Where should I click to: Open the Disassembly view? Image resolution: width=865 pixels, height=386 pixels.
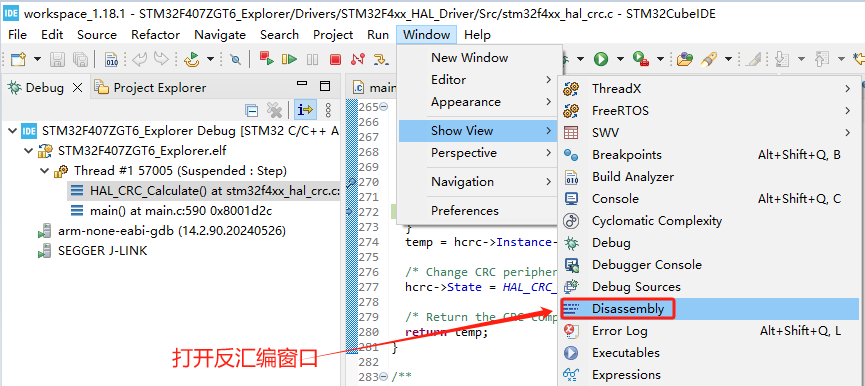coord(709,308)
